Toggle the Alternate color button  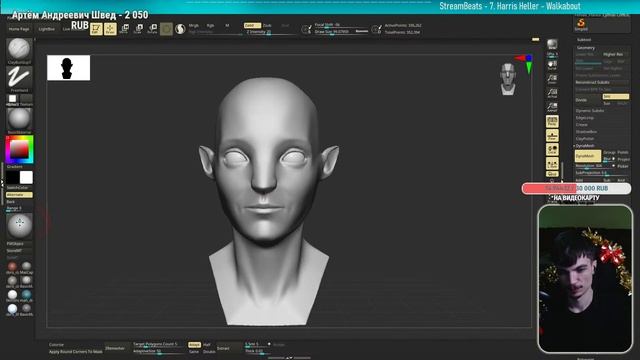click(x=19, y=195)
